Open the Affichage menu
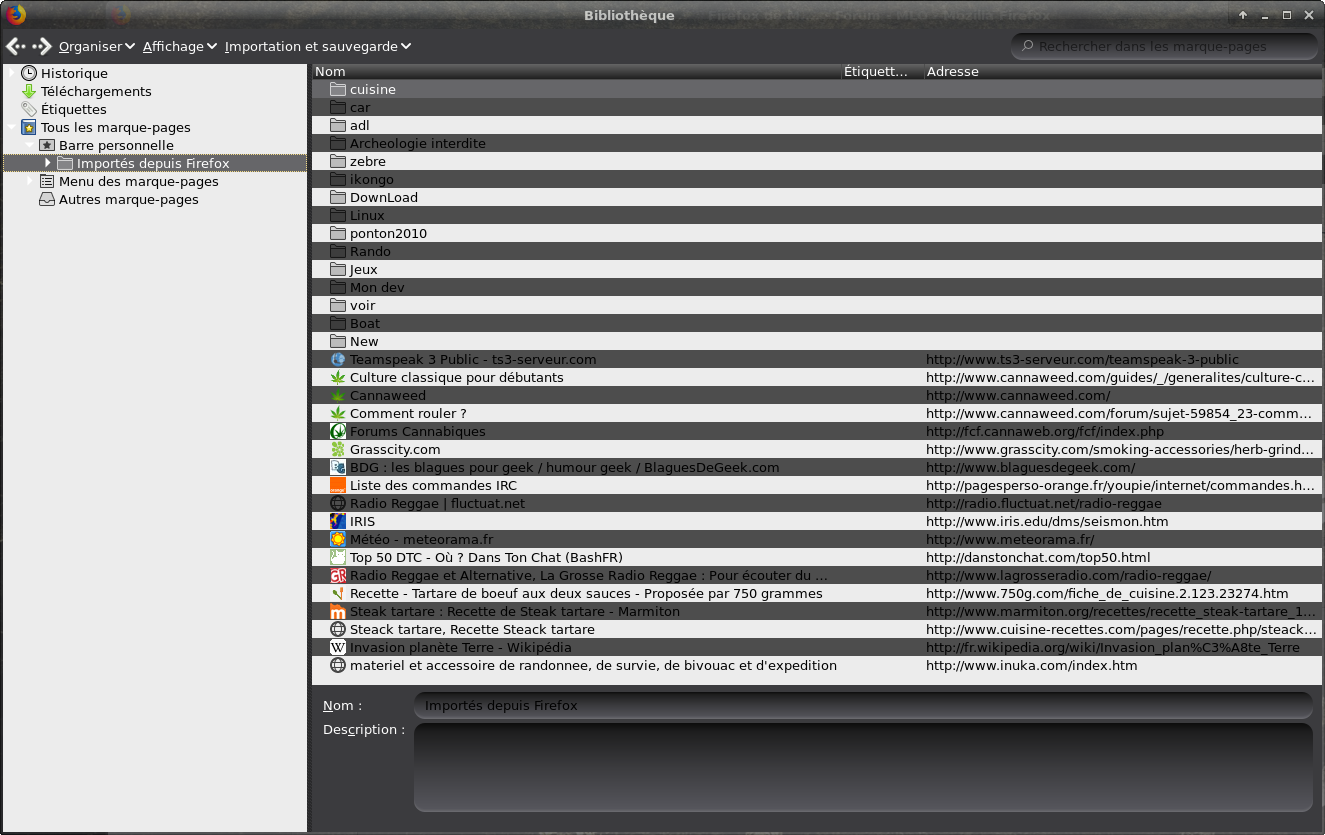The image size is (1325, 835). click(180, 46)
